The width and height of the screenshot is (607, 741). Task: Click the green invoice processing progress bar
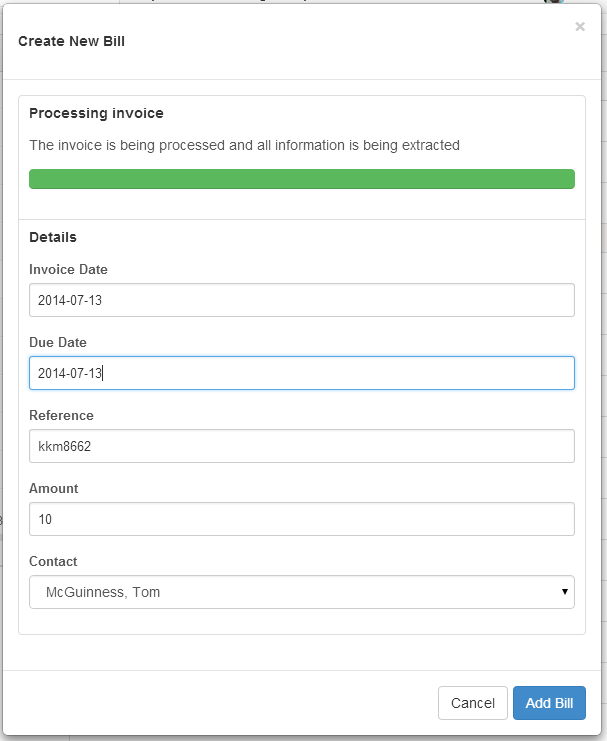click(301, 179)
